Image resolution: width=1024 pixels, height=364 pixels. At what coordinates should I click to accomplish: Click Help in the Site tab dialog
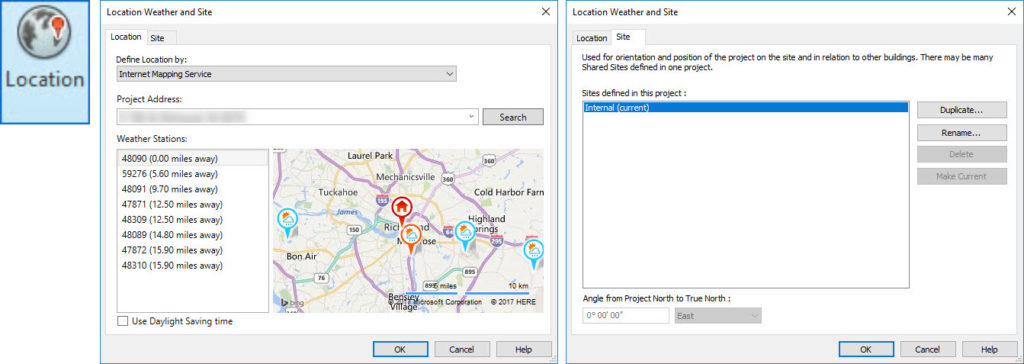[989, 350]
